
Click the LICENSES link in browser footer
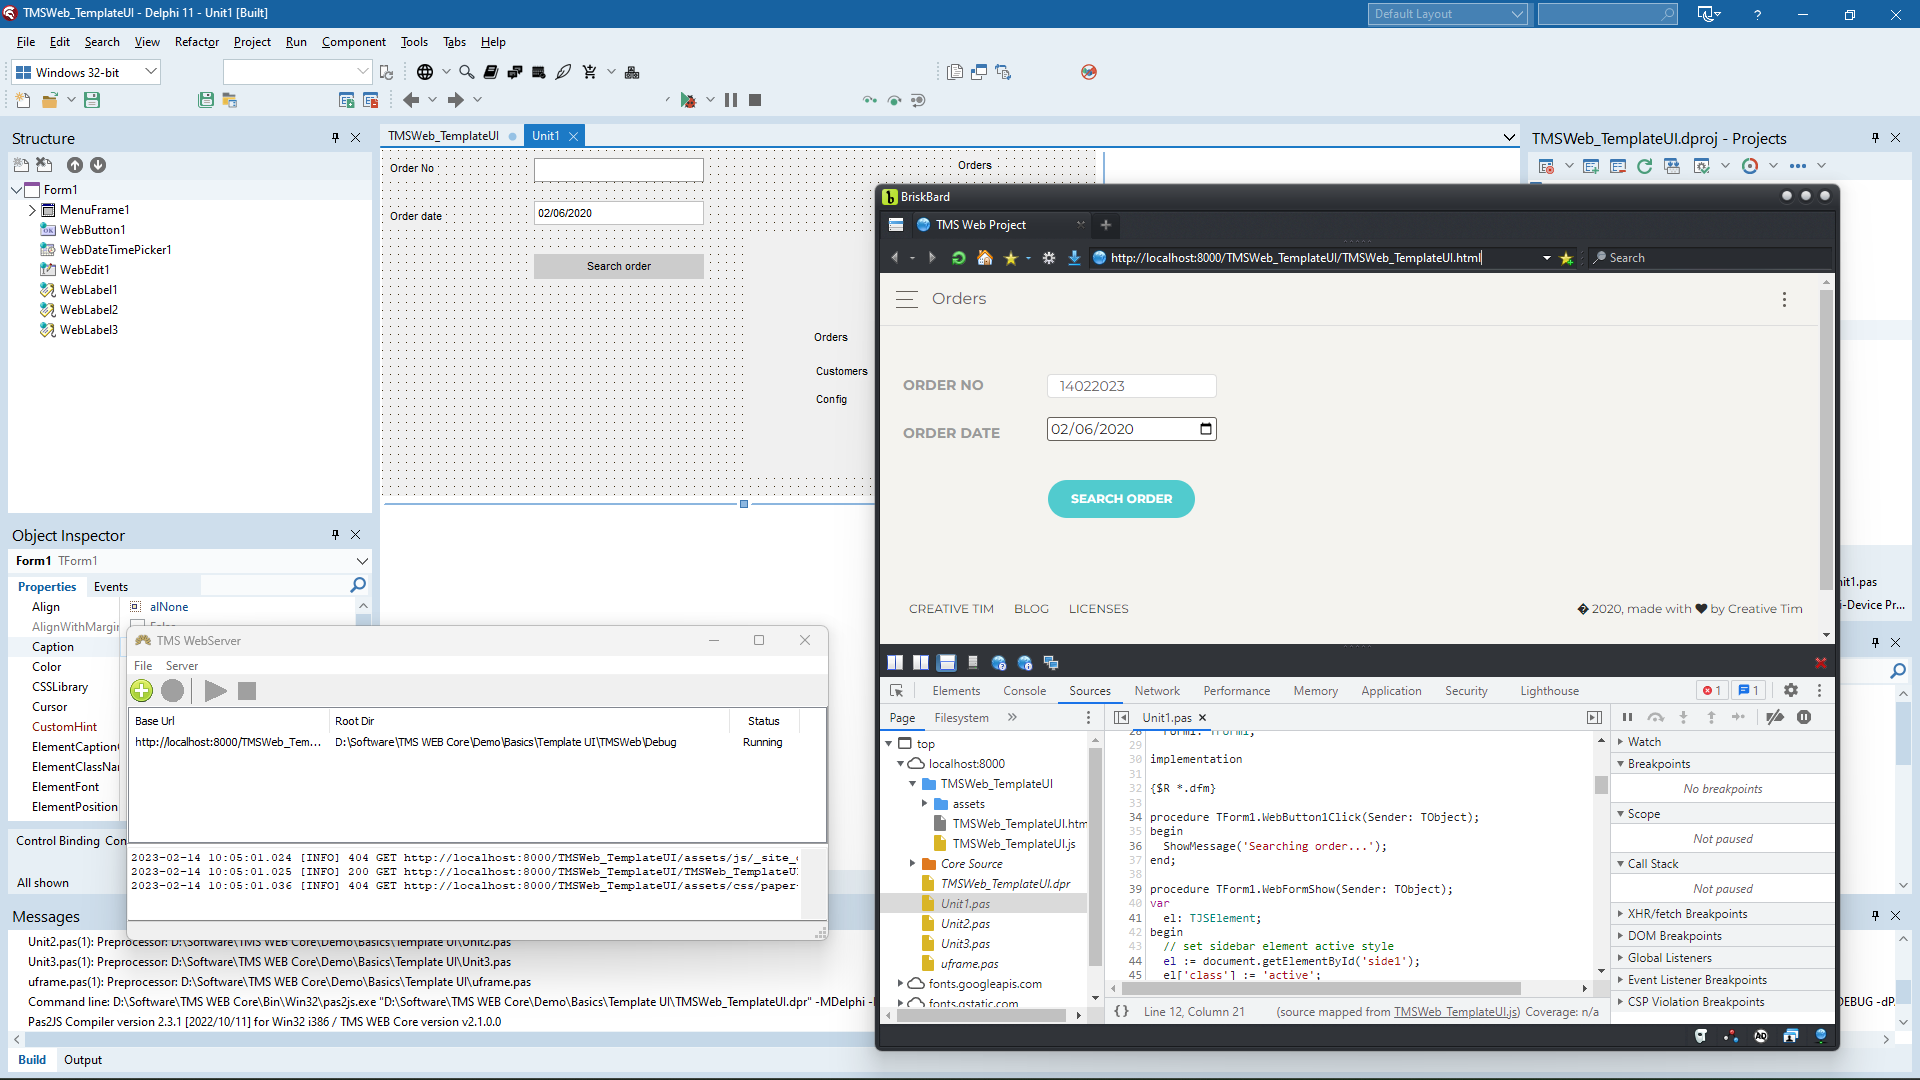click(x=1098, y=608)
